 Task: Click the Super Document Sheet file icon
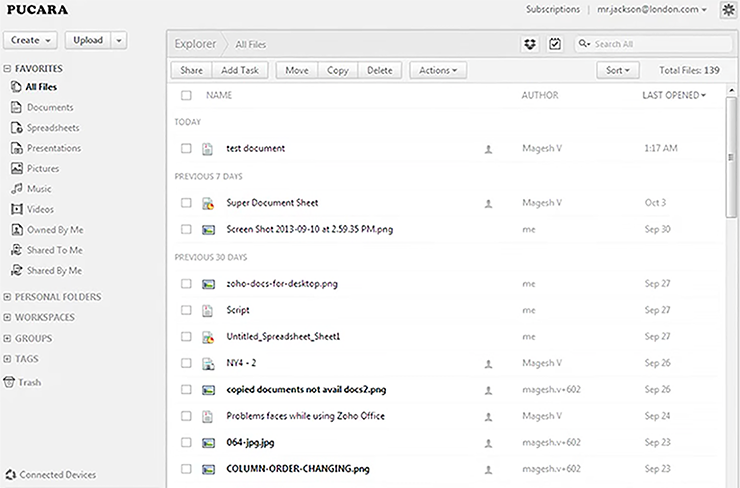tap(208, 203)
